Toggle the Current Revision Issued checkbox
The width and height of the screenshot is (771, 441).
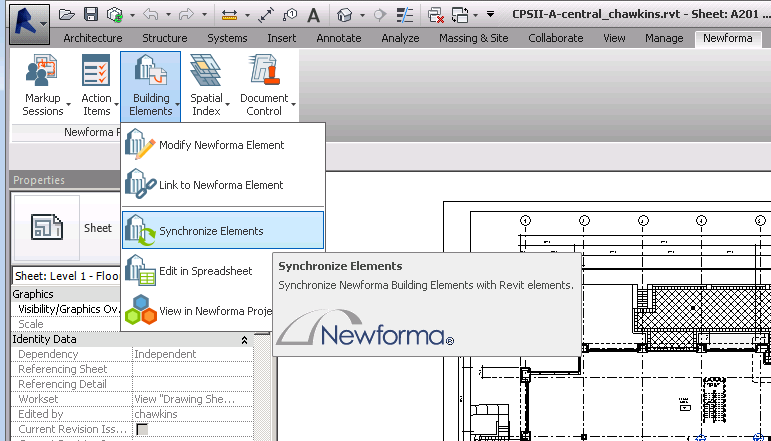[142, 429]
